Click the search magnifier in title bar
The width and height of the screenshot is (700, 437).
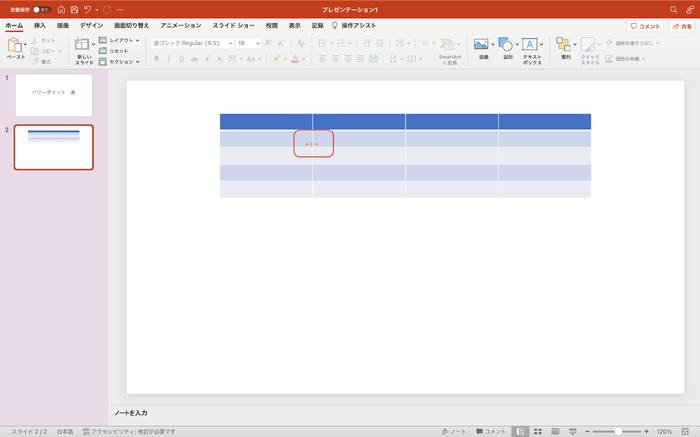tap(673, 9)
